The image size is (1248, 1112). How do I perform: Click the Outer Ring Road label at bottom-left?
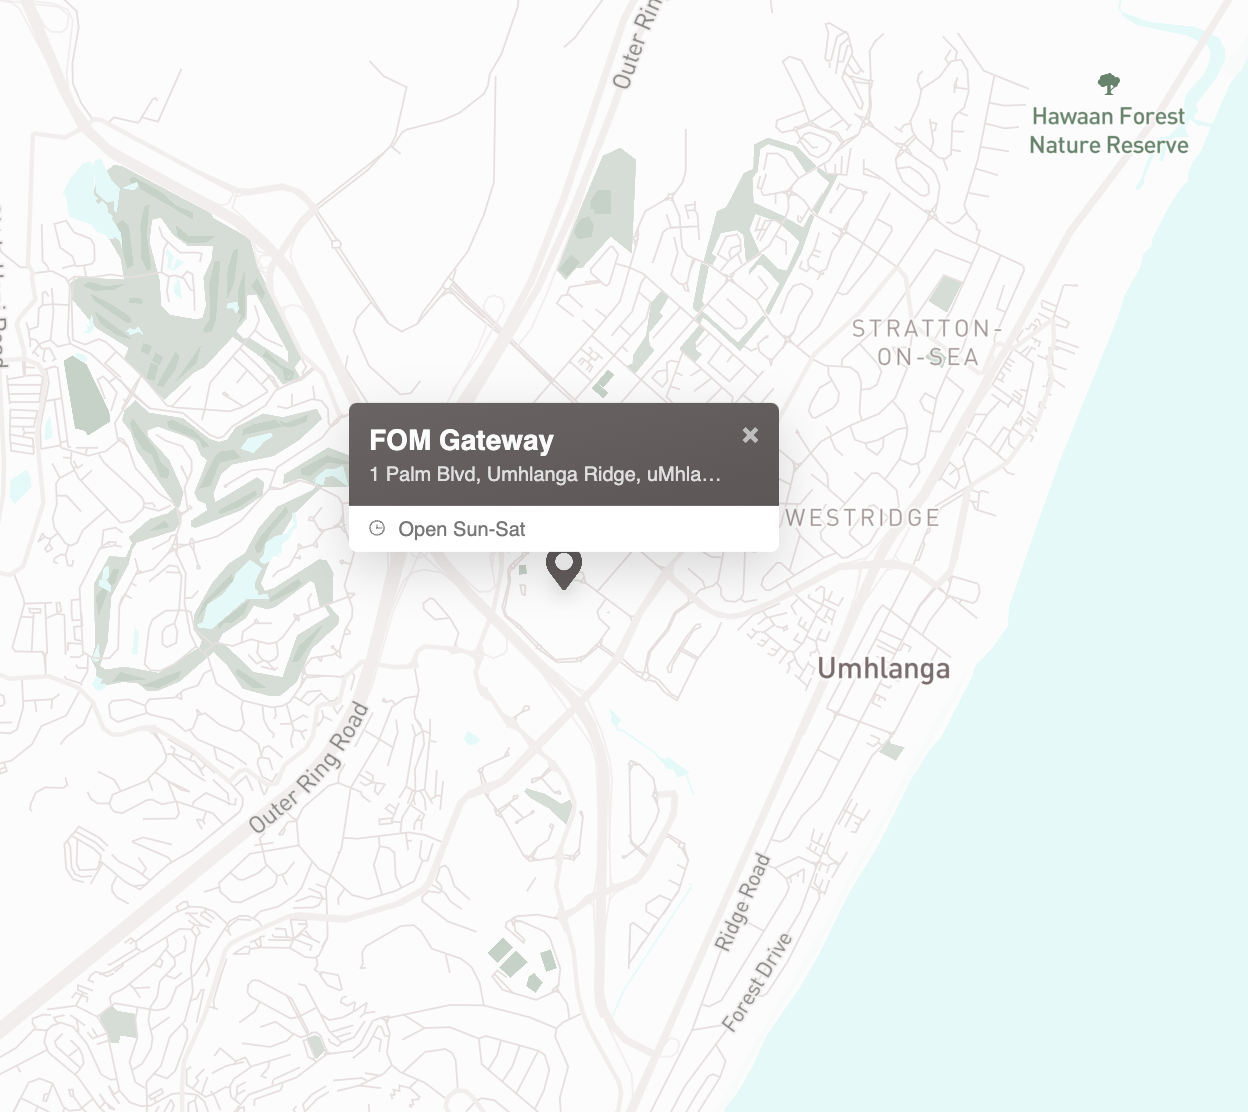(309, 768)
